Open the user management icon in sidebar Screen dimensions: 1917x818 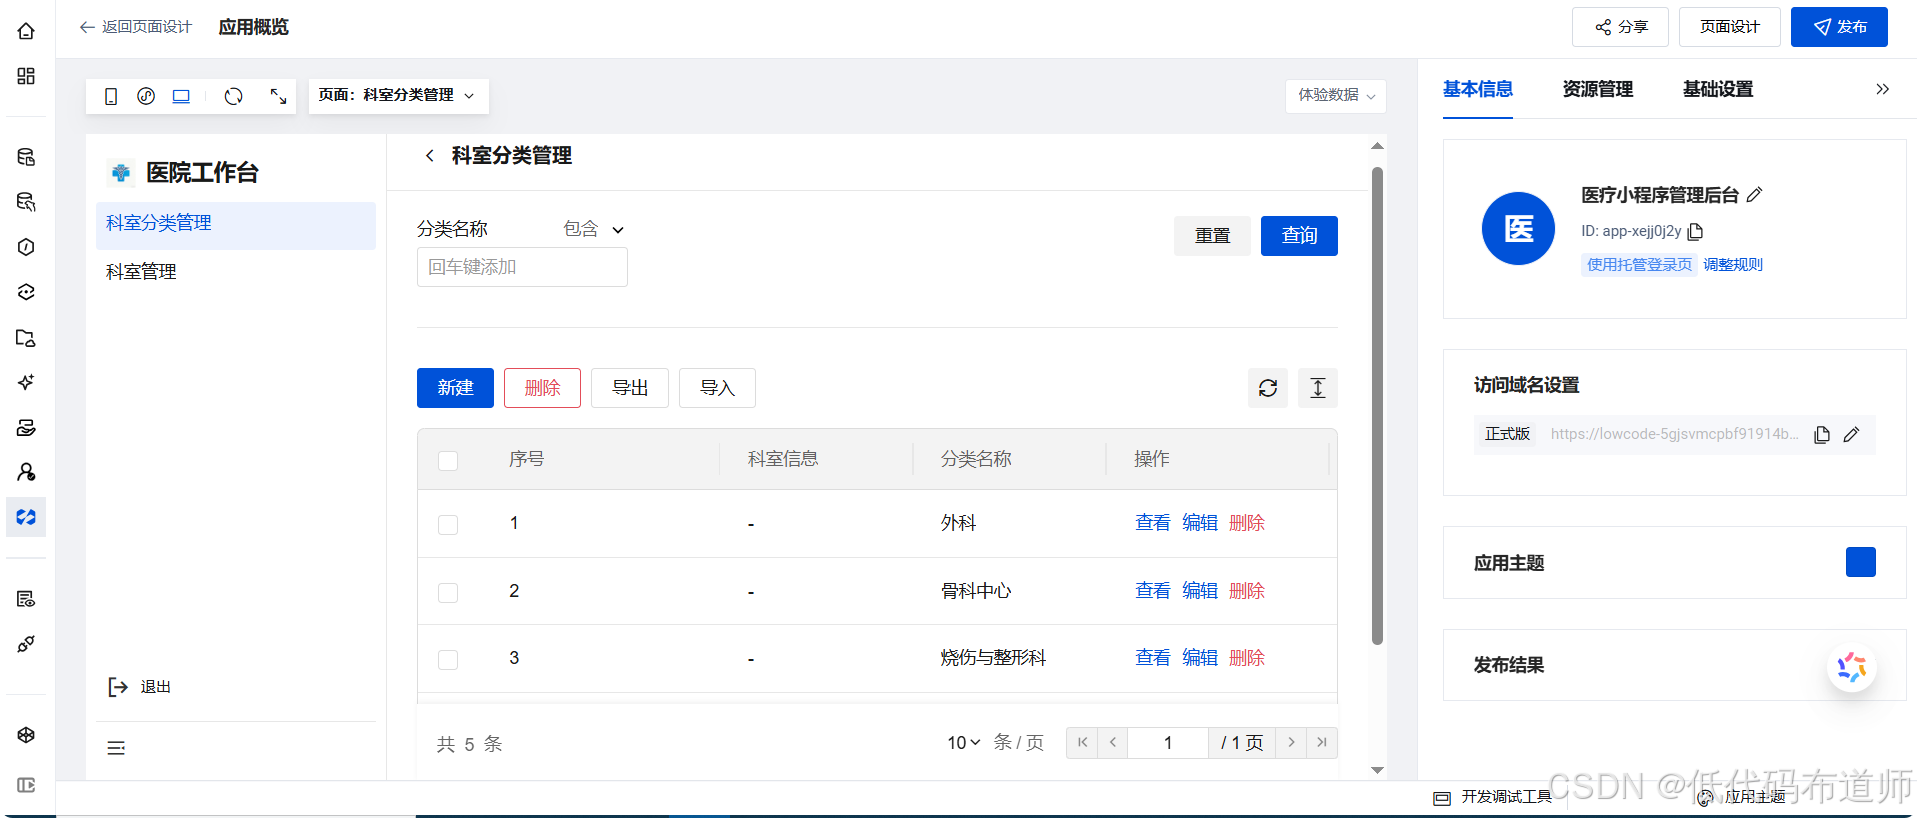[26, 472]
